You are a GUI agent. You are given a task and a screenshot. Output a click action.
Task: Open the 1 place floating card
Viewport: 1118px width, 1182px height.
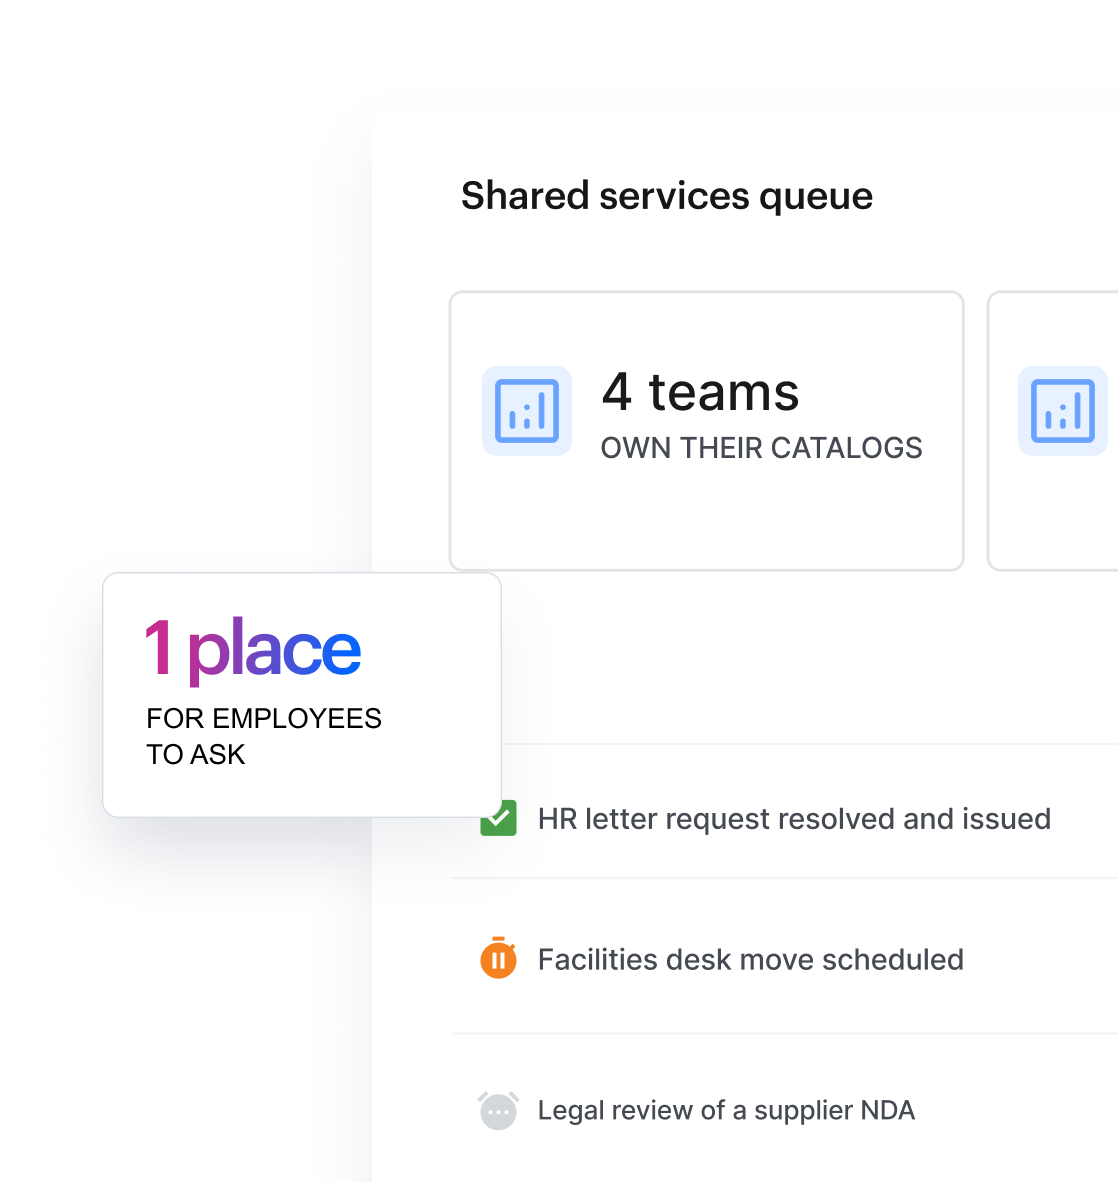[x=302, y=695]
